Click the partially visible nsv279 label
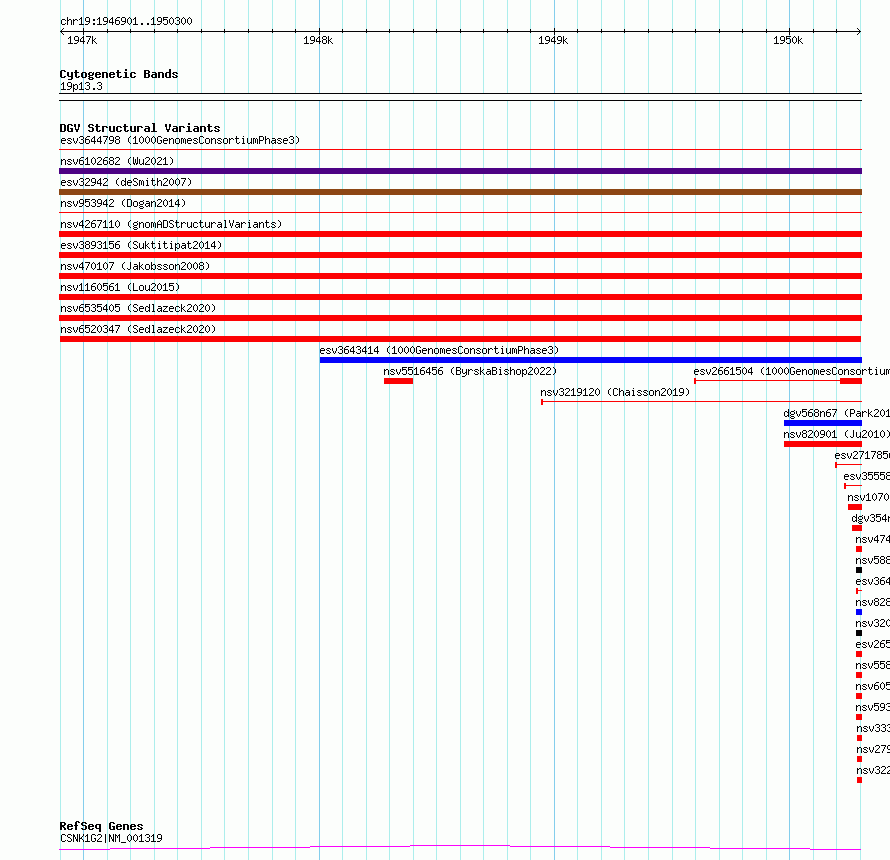The image size is (890, 860). tap(873, 749)
